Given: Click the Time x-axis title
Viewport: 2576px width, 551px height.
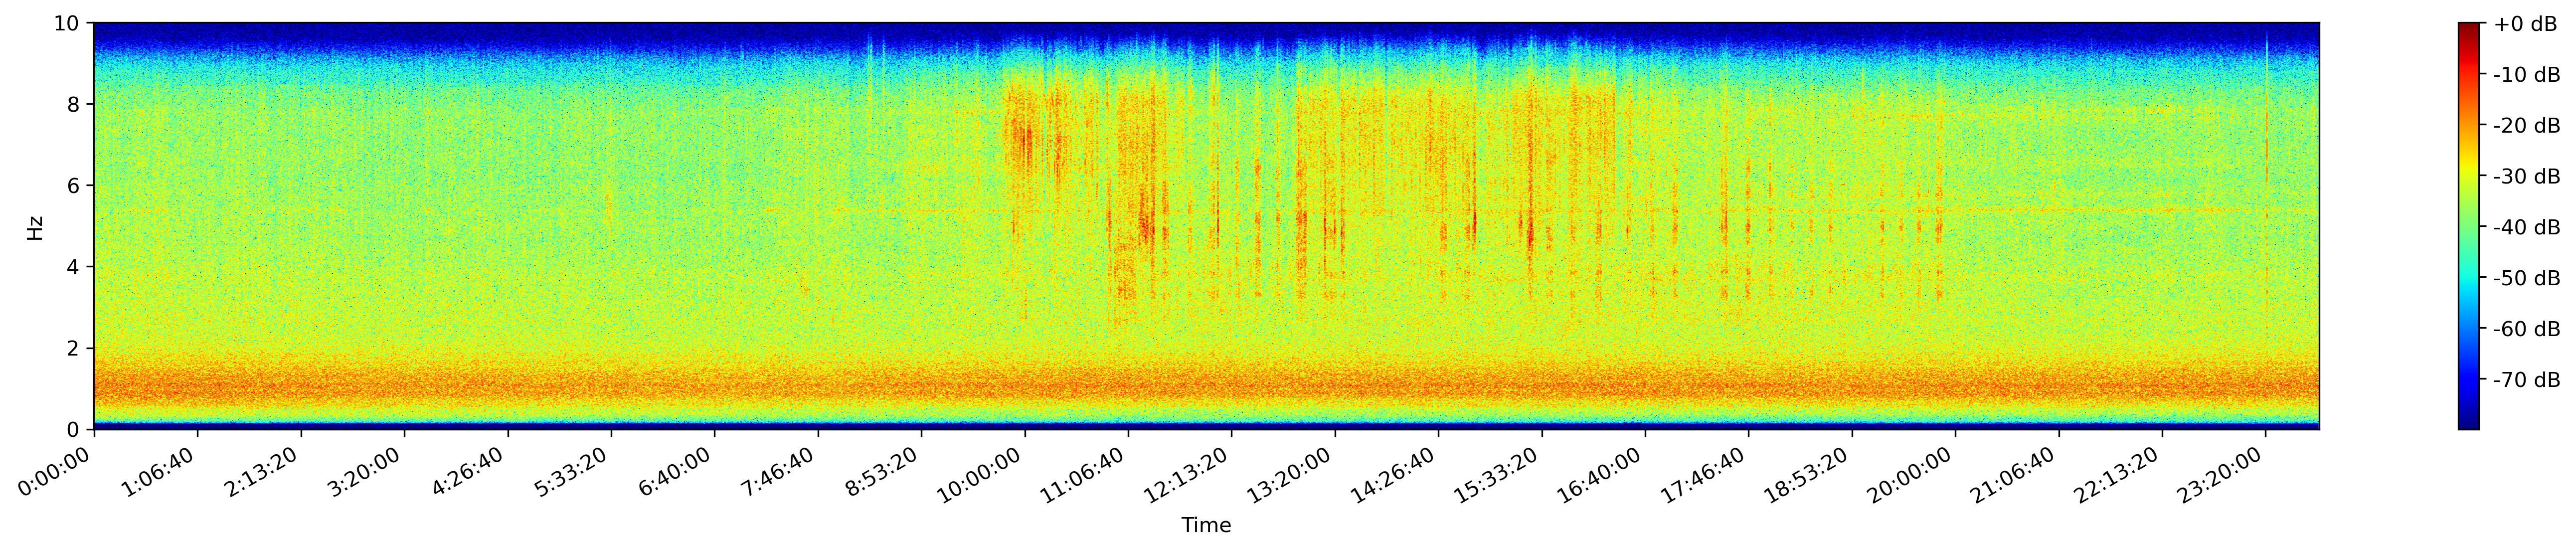Looking at the screenshot, I should [1206, 526].
